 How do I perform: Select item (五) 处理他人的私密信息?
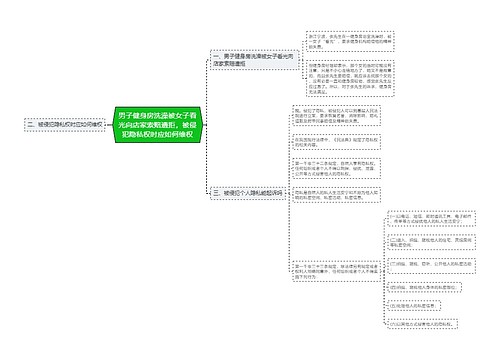tap(414, 305)
